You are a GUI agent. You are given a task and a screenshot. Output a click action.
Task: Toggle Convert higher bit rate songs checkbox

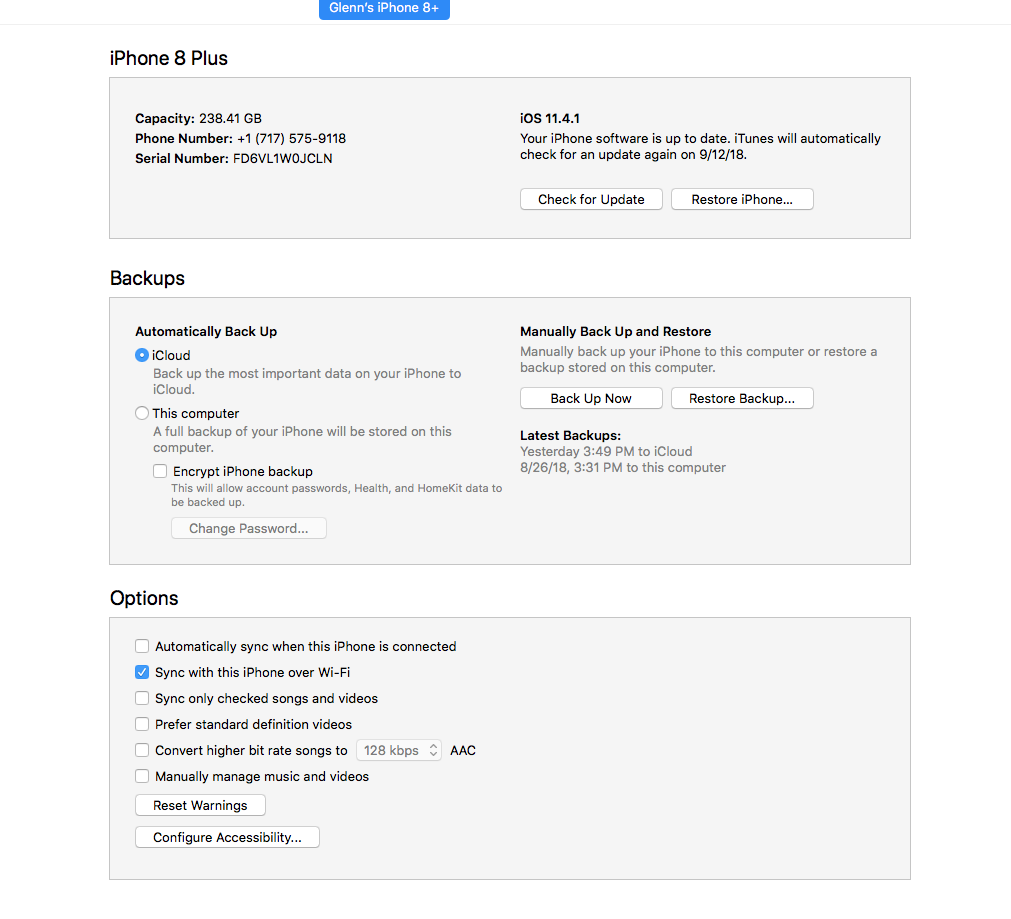[x=142, y=750]
